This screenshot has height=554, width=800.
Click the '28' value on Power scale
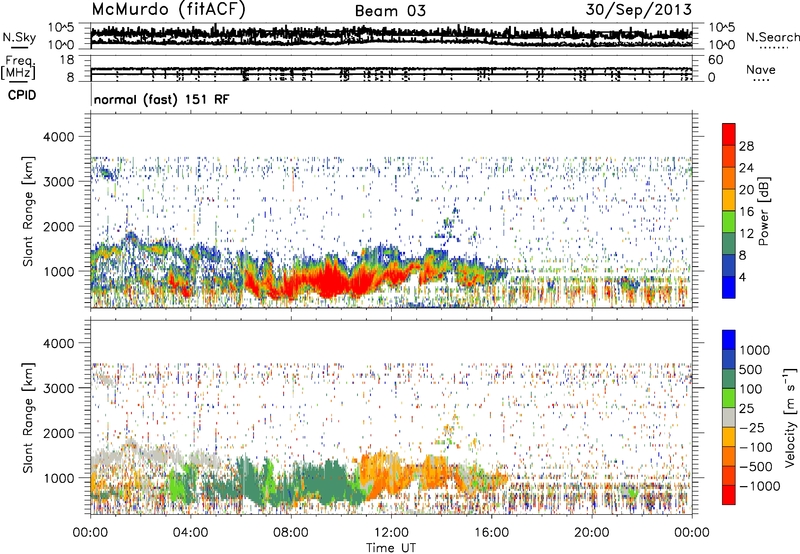coord(746,146)
